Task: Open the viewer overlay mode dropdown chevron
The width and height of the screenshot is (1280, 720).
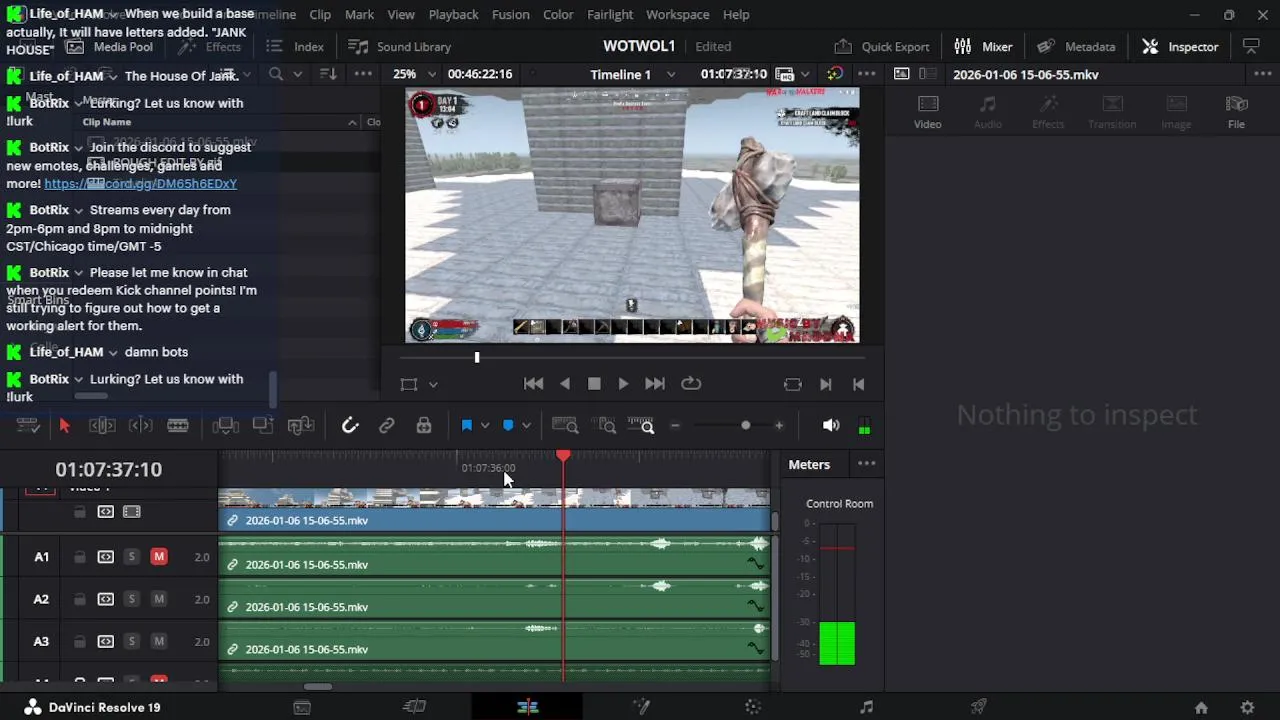Action: 433,384
